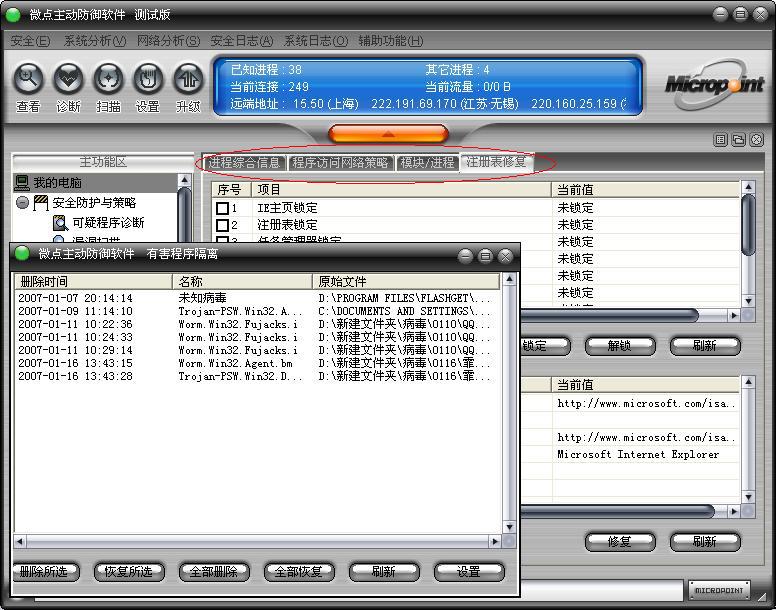Select the 未知病毒 quarantine entry
This screenshot has height=610, width=776.
tap(256, 298)
